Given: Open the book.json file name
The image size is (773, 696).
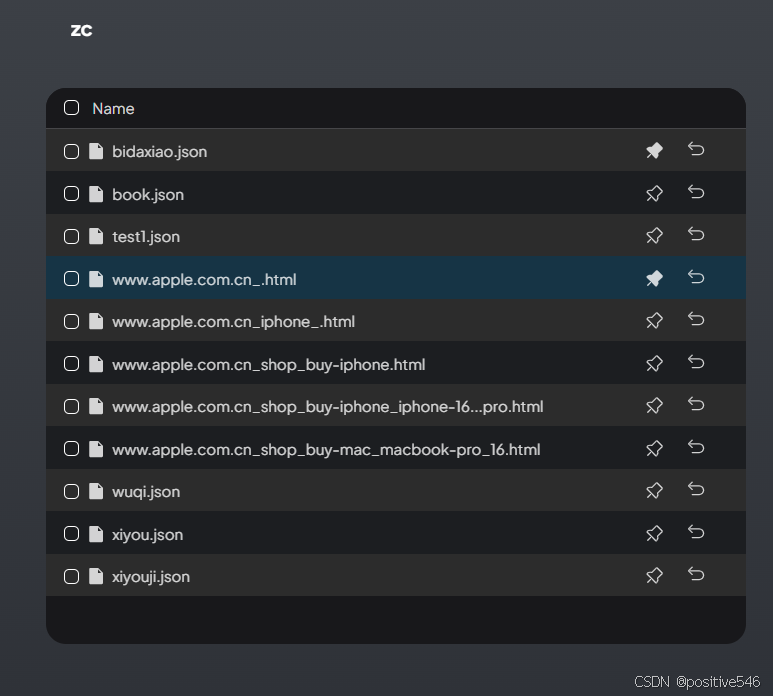Looking at the screenshot, I should point(148,195).
